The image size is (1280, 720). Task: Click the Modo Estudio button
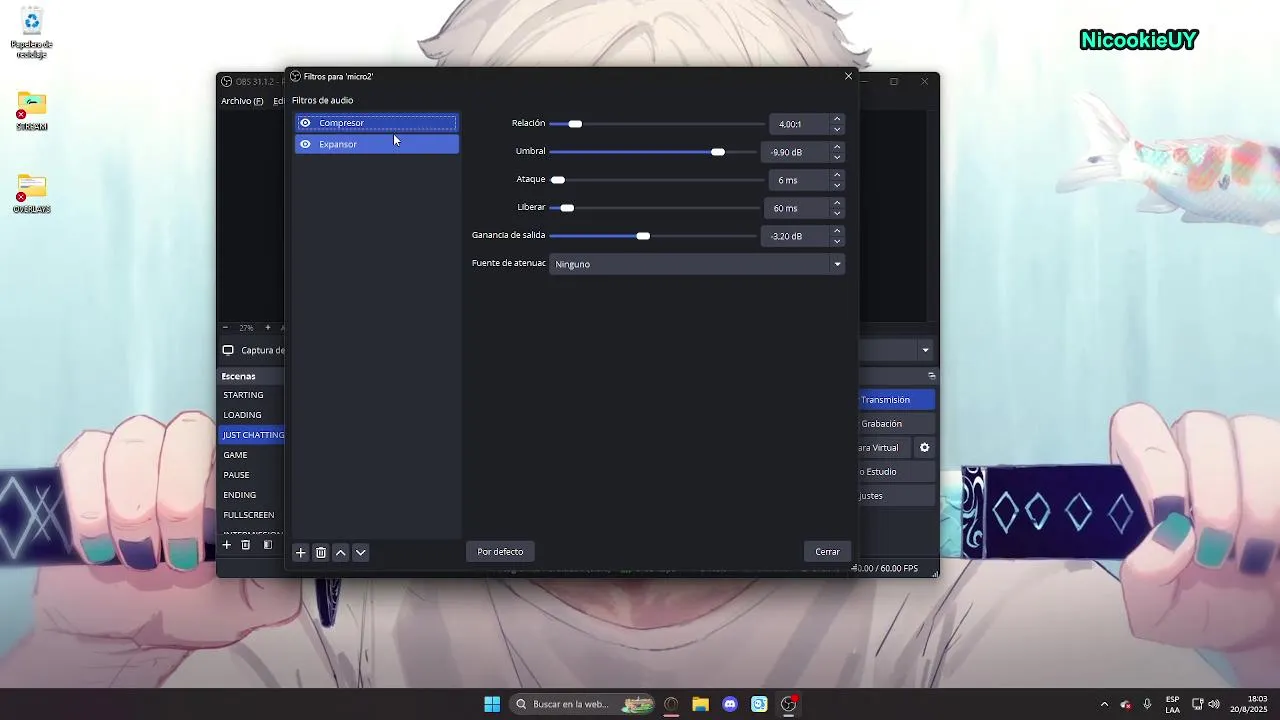(897, 472)
